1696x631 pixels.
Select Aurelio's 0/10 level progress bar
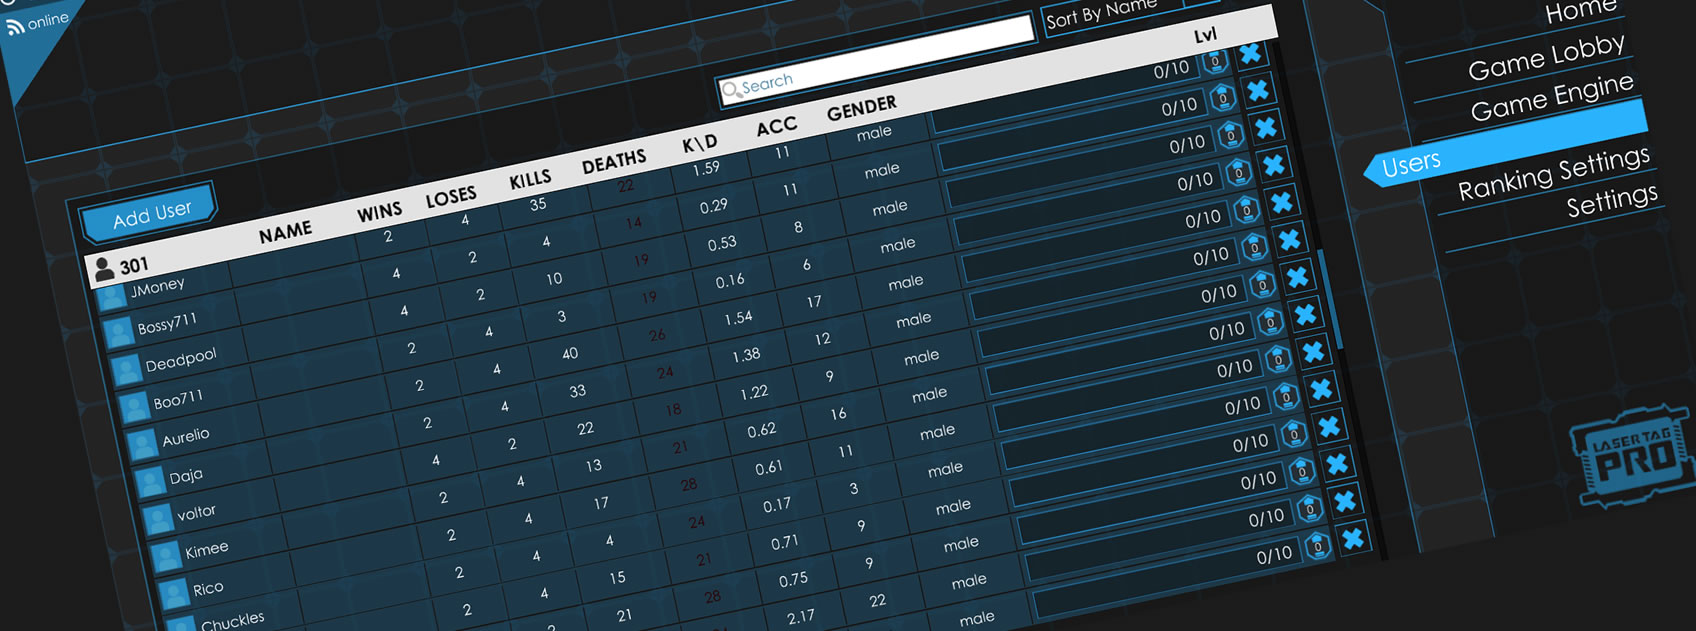pos(1095,243)
